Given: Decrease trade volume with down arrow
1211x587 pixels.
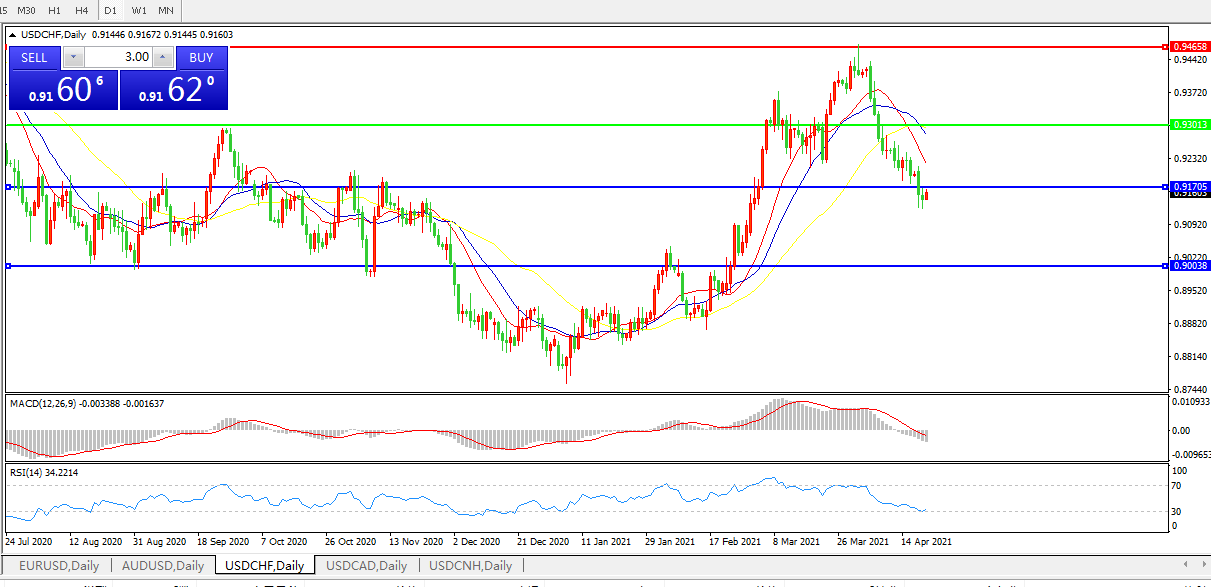Looking at the screenshot, I should 74,58.
